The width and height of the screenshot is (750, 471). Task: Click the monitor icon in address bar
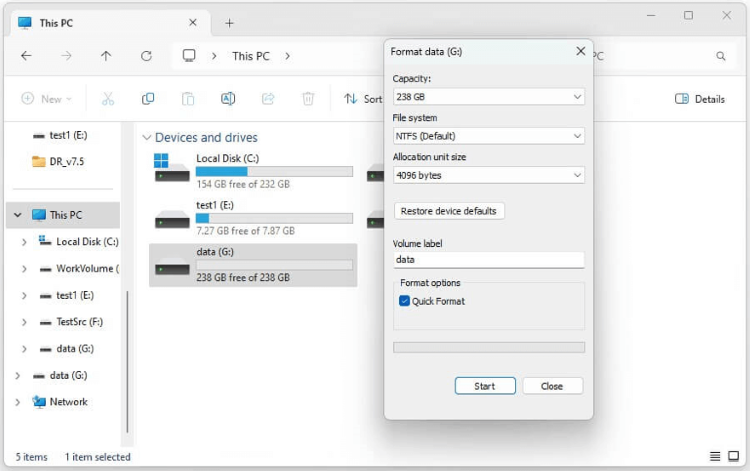[x=189, y=56]
